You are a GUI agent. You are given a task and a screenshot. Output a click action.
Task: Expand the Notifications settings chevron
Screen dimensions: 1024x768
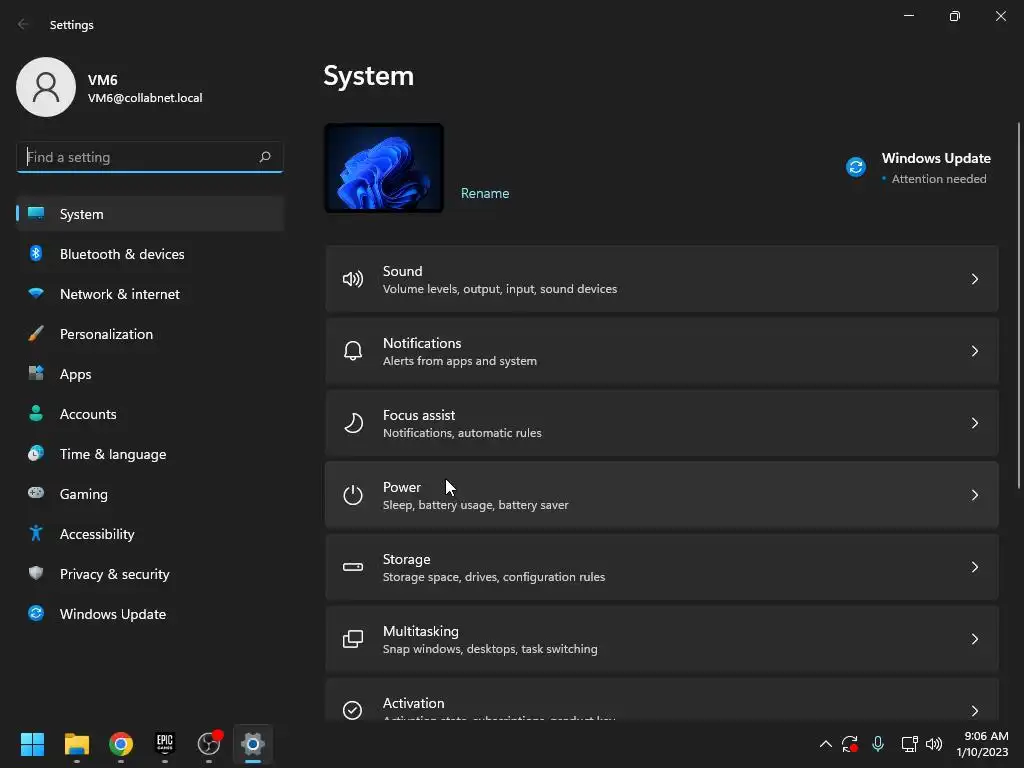[974, 351]
